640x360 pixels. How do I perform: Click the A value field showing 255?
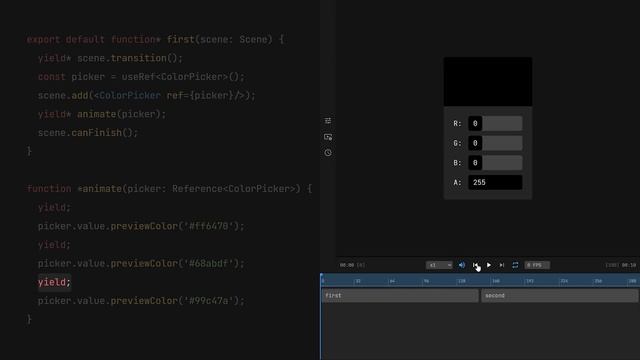click(x=495, y=182)
